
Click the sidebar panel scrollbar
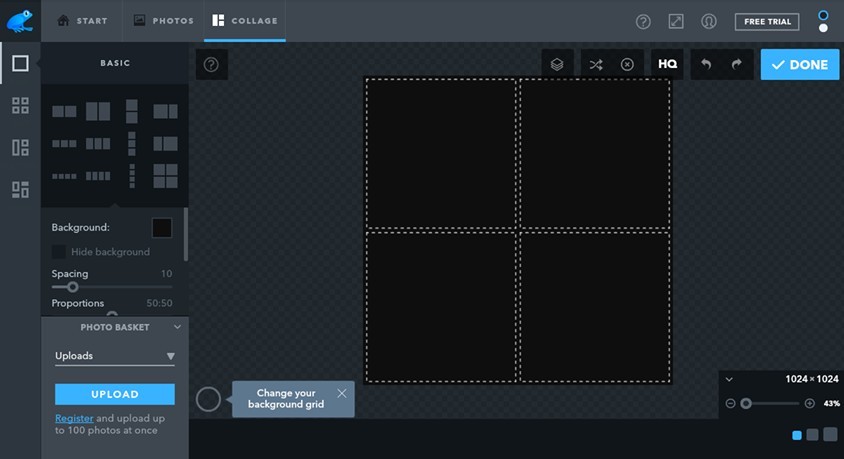tap(186, 235)
